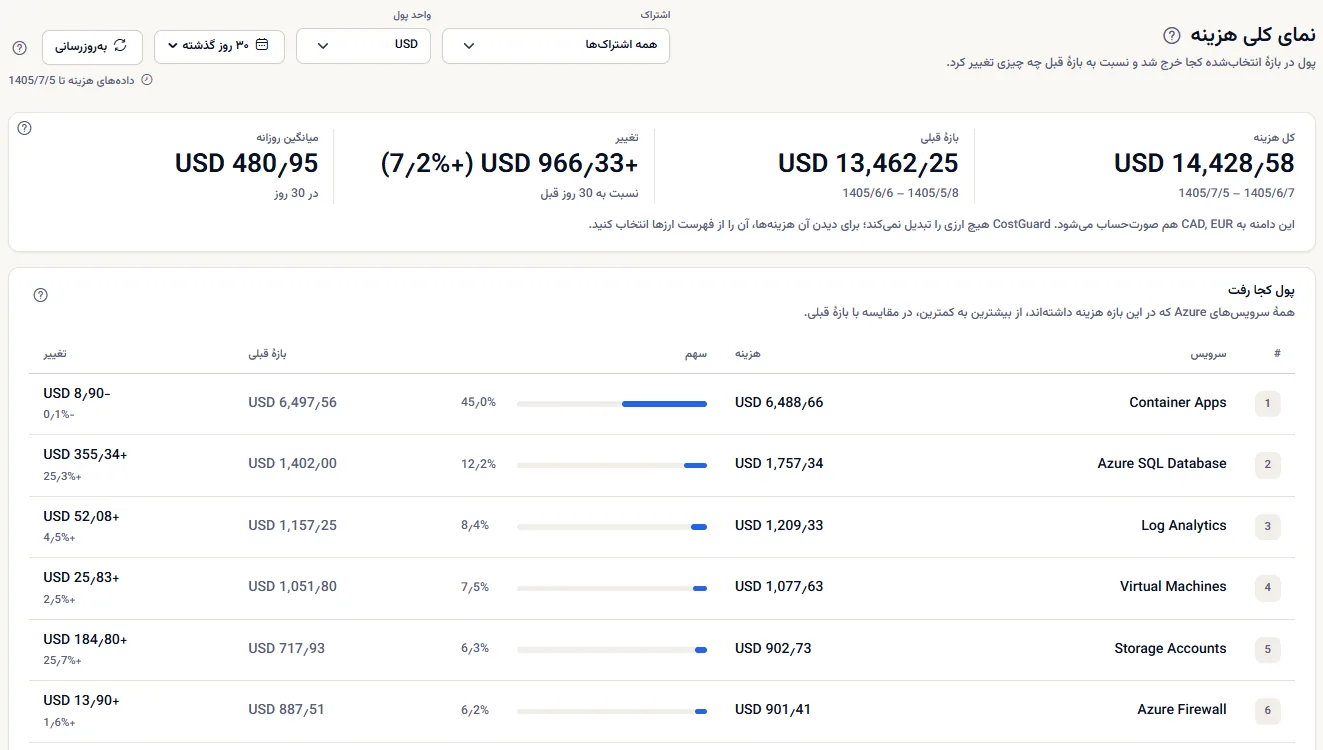This screenshot has height=750, width=1323.
Task: Open the ۳۰ روز گذشته date range dropdown
Action: (220, 46)
